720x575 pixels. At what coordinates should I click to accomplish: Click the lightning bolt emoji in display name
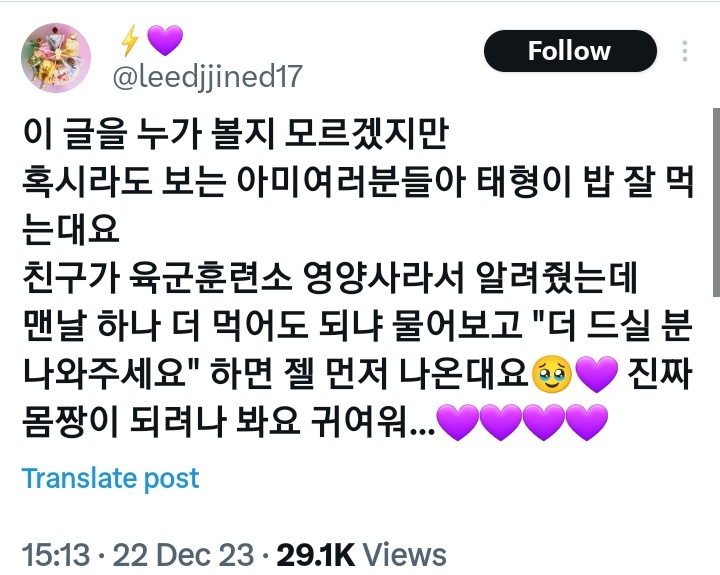pos(130,40)
